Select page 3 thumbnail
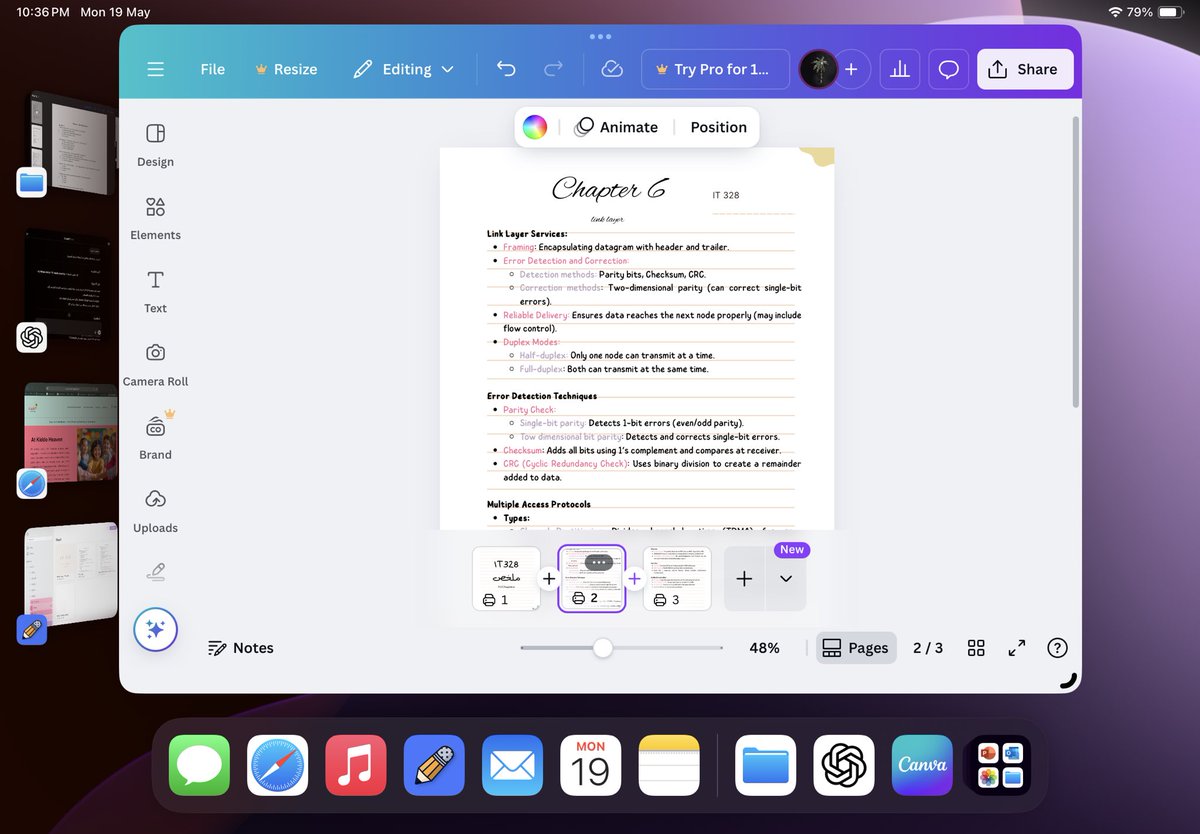 [677, 578]
